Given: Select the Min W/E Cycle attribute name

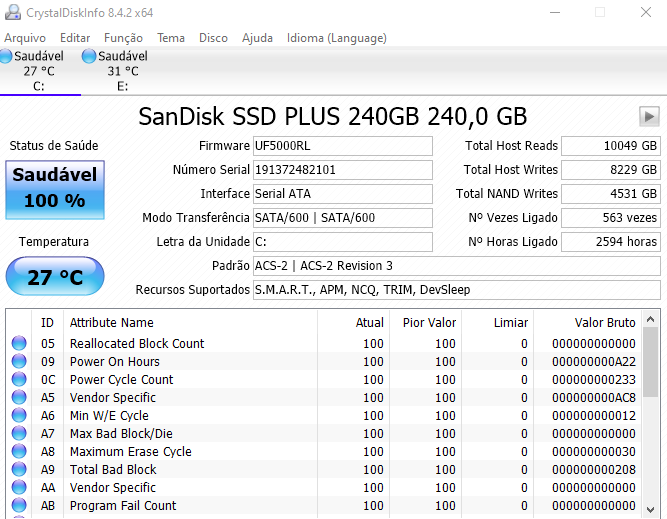Looking at the screenshot, I should pos(109,415).
